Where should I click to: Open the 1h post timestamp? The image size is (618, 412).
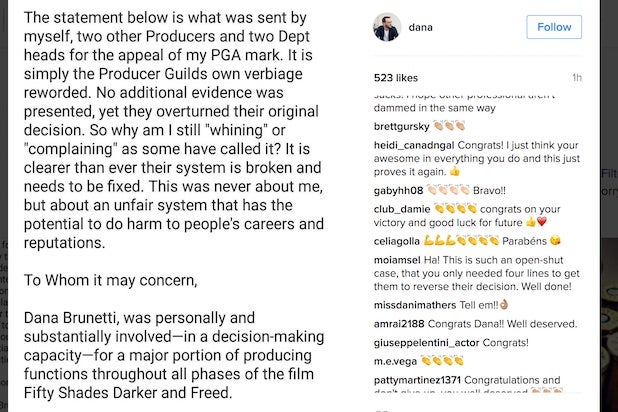[x=577, y=77]
